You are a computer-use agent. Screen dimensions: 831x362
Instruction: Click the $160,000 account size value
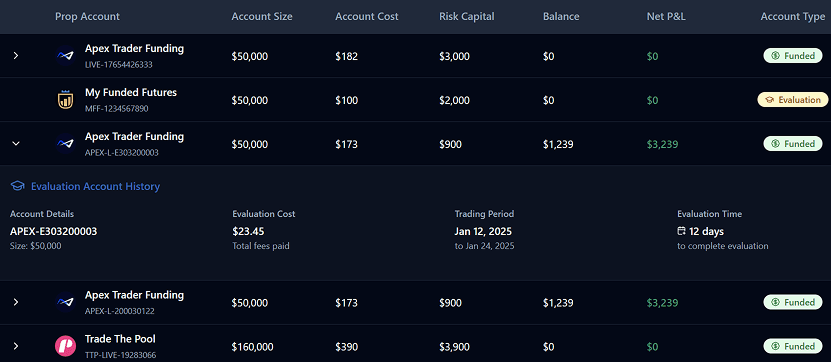tap(252, 347)
